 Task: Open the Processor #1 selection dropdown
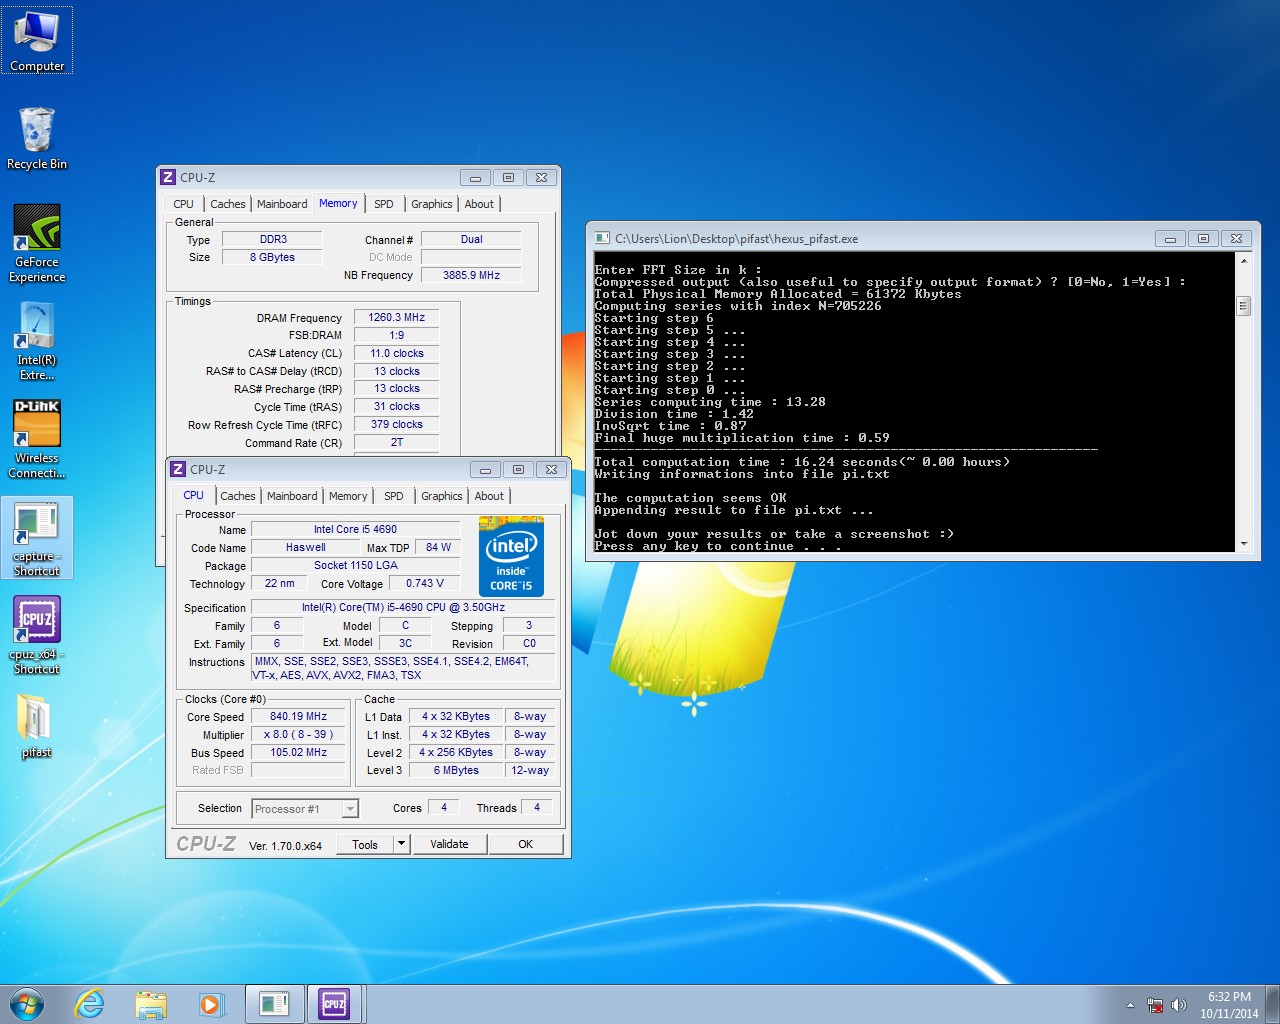(x=305, y=808)
